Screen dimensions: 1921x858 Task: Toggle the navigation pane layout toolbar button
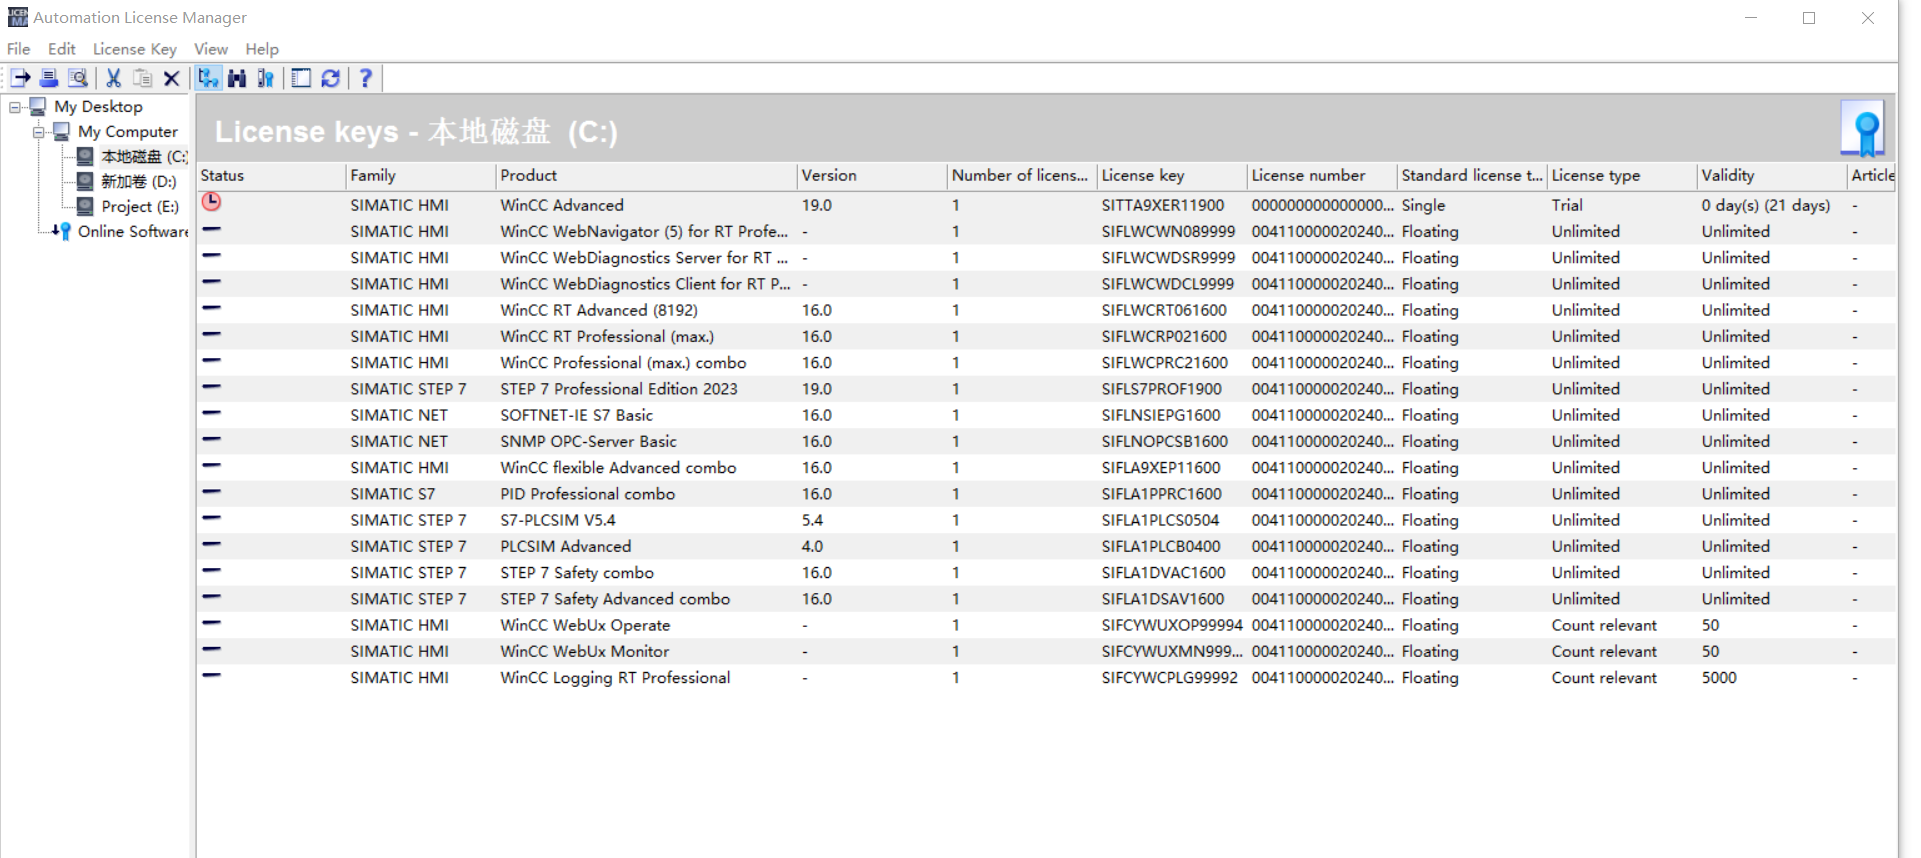click(301, 78)
